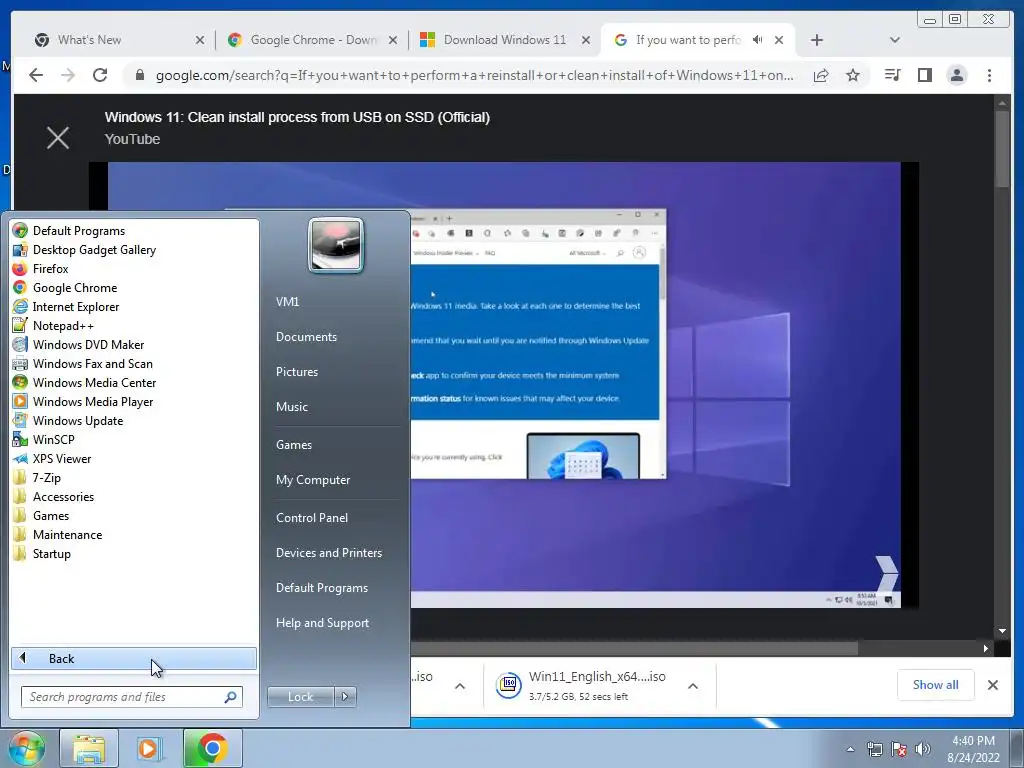Click the horizontal page scrollbar thumb

pos(633,648)
